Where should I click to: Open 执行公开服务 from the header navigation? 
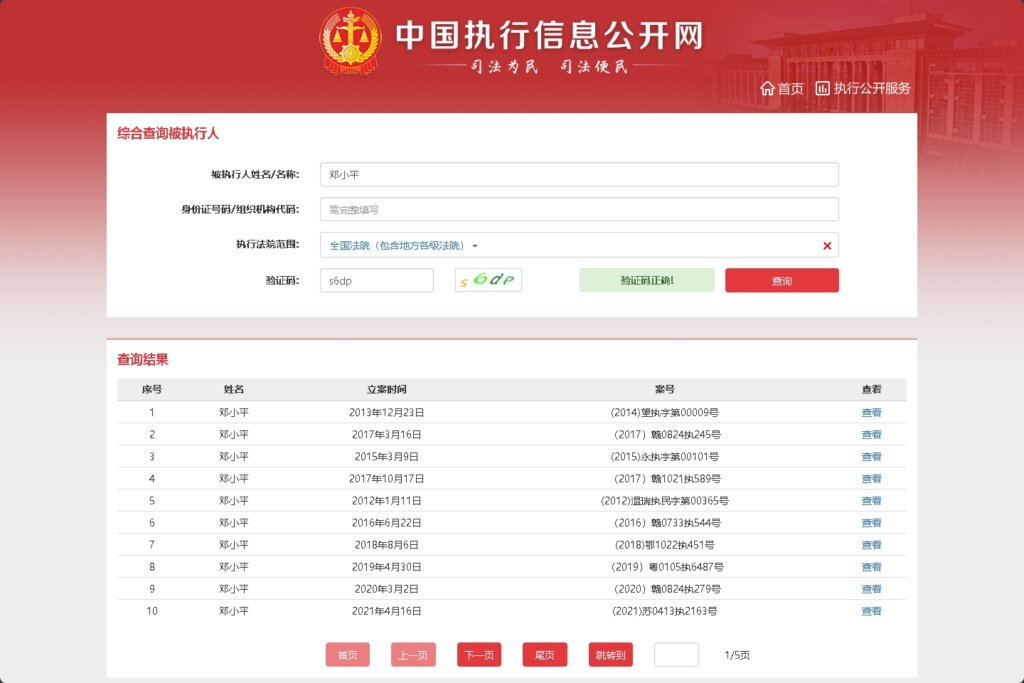[863, 88]
